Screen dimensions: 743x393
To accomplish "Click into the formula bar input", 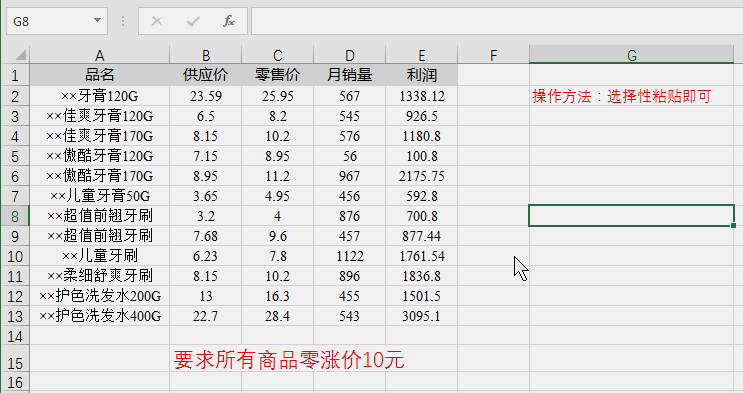I will pyautogui.click(x=497, y=21).
